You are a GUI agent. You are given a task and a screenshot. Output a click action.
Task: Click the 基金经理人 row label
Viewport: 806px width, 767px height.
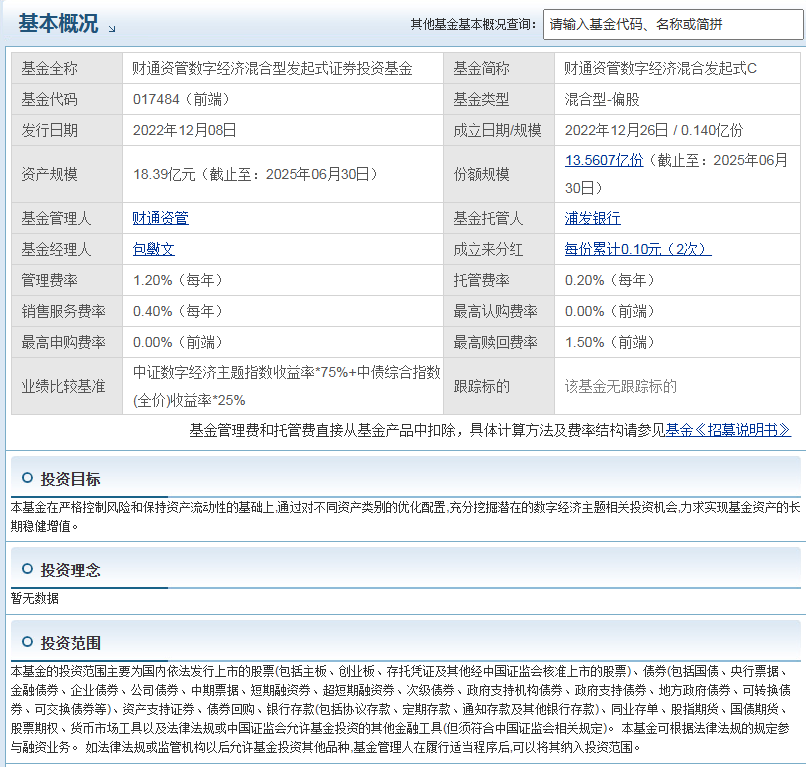[56, 249]
